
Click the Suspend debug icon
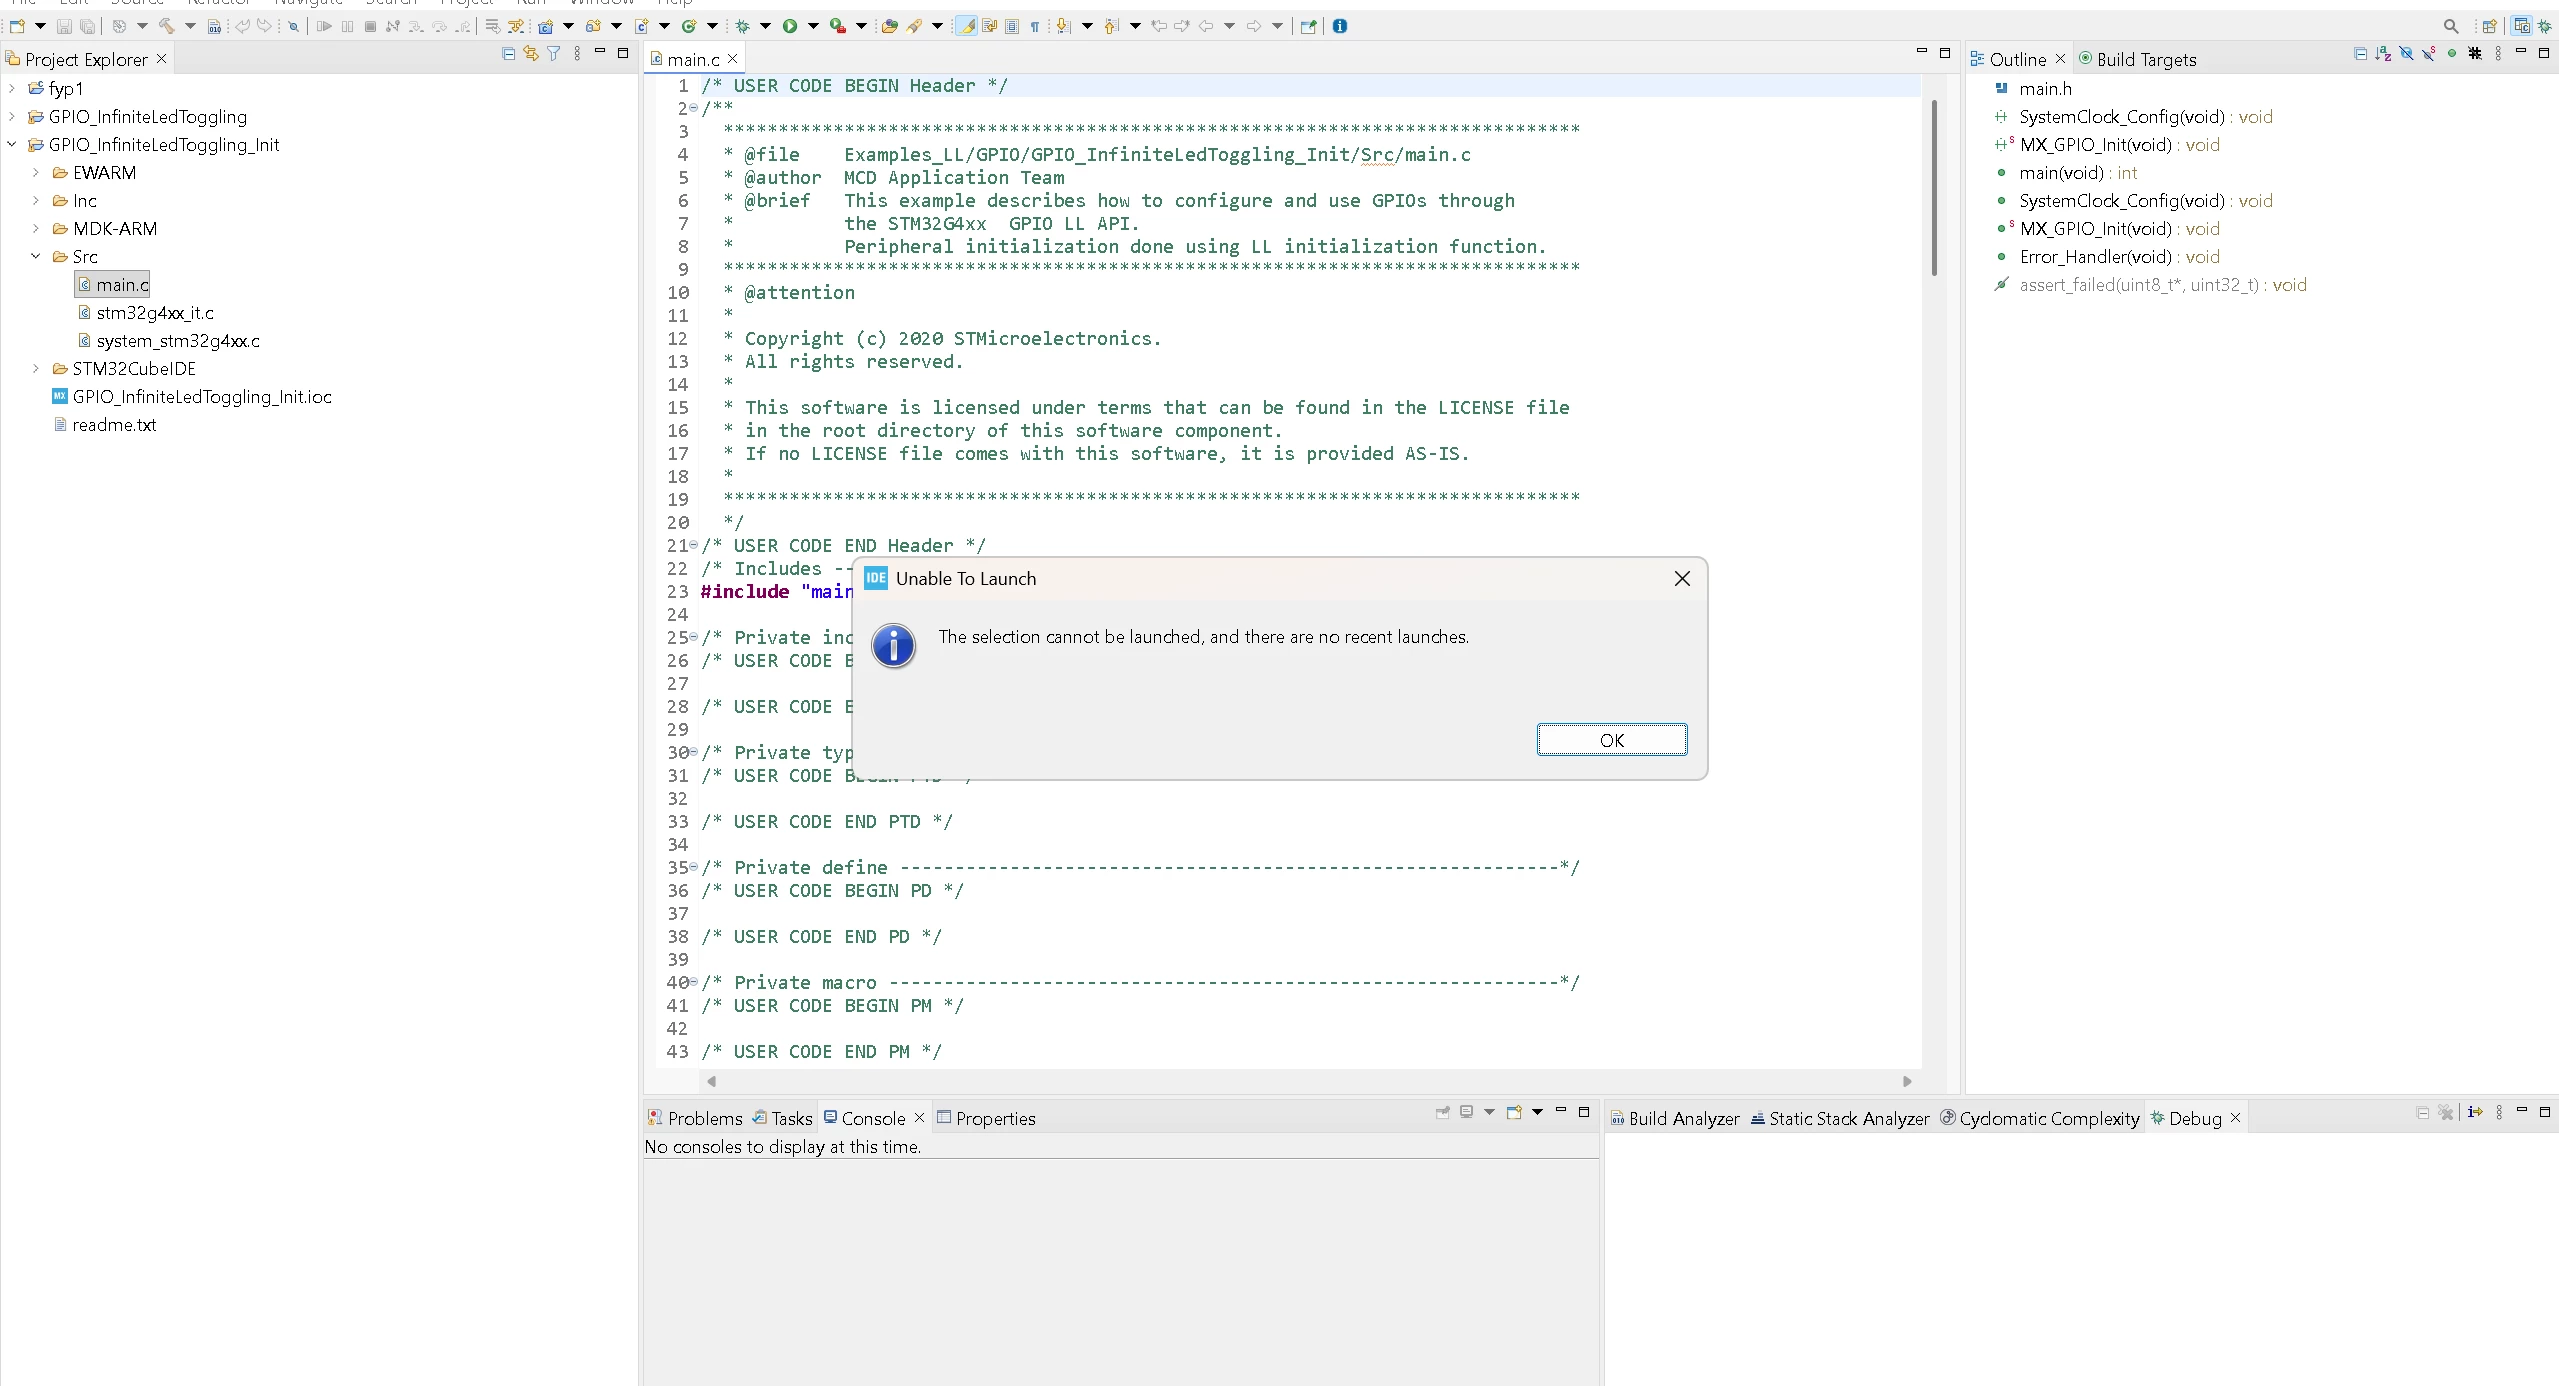pyautogui.click(x=347, y=26)
